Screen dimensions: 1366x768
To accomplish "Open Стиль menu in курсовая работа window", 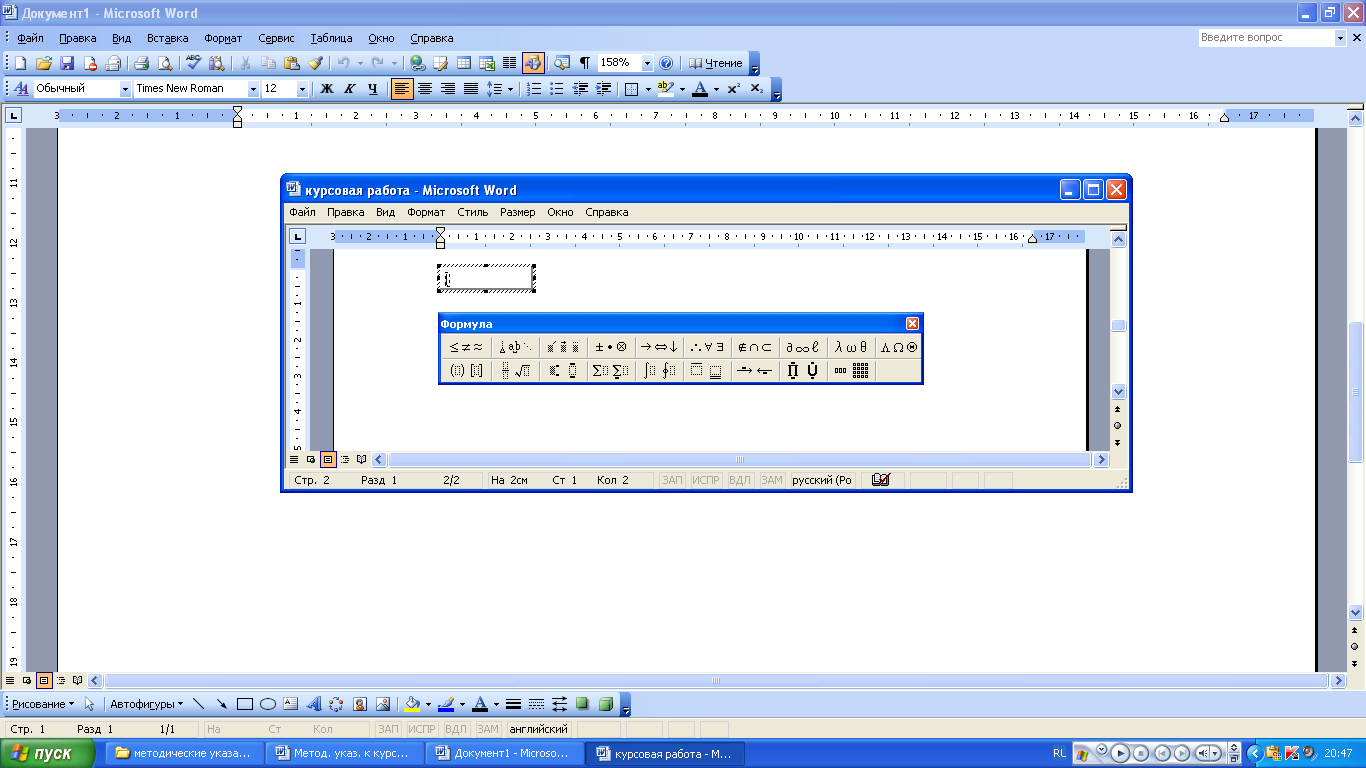I will pyautogui.click(x=473, y=212).
